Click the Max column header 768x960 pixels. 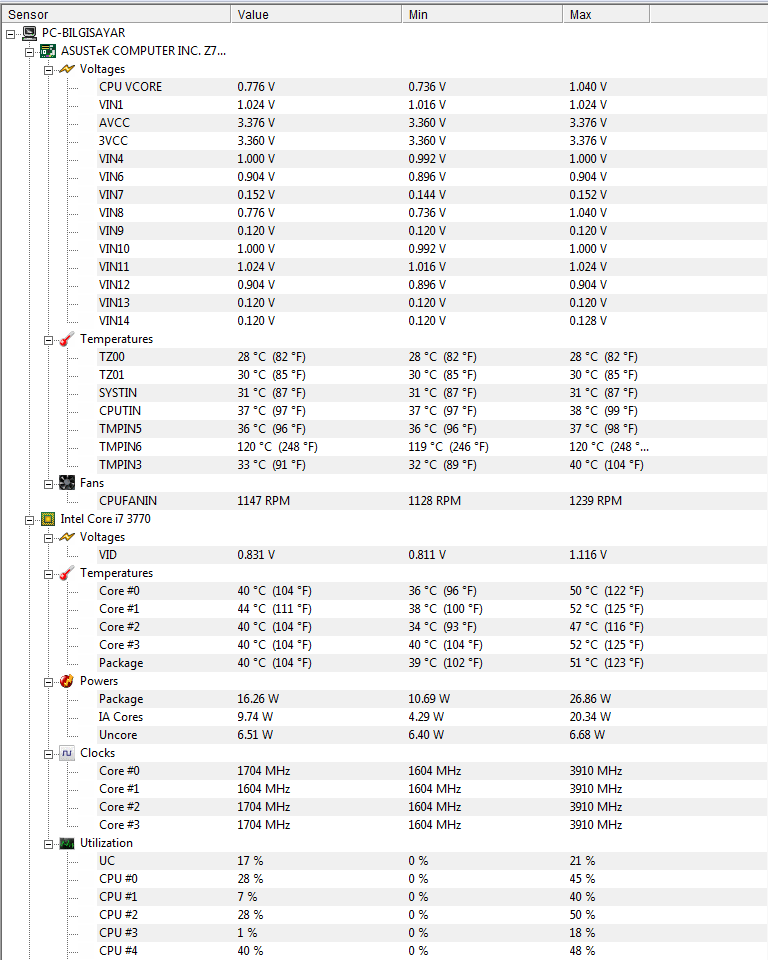[x=605, y=14]
